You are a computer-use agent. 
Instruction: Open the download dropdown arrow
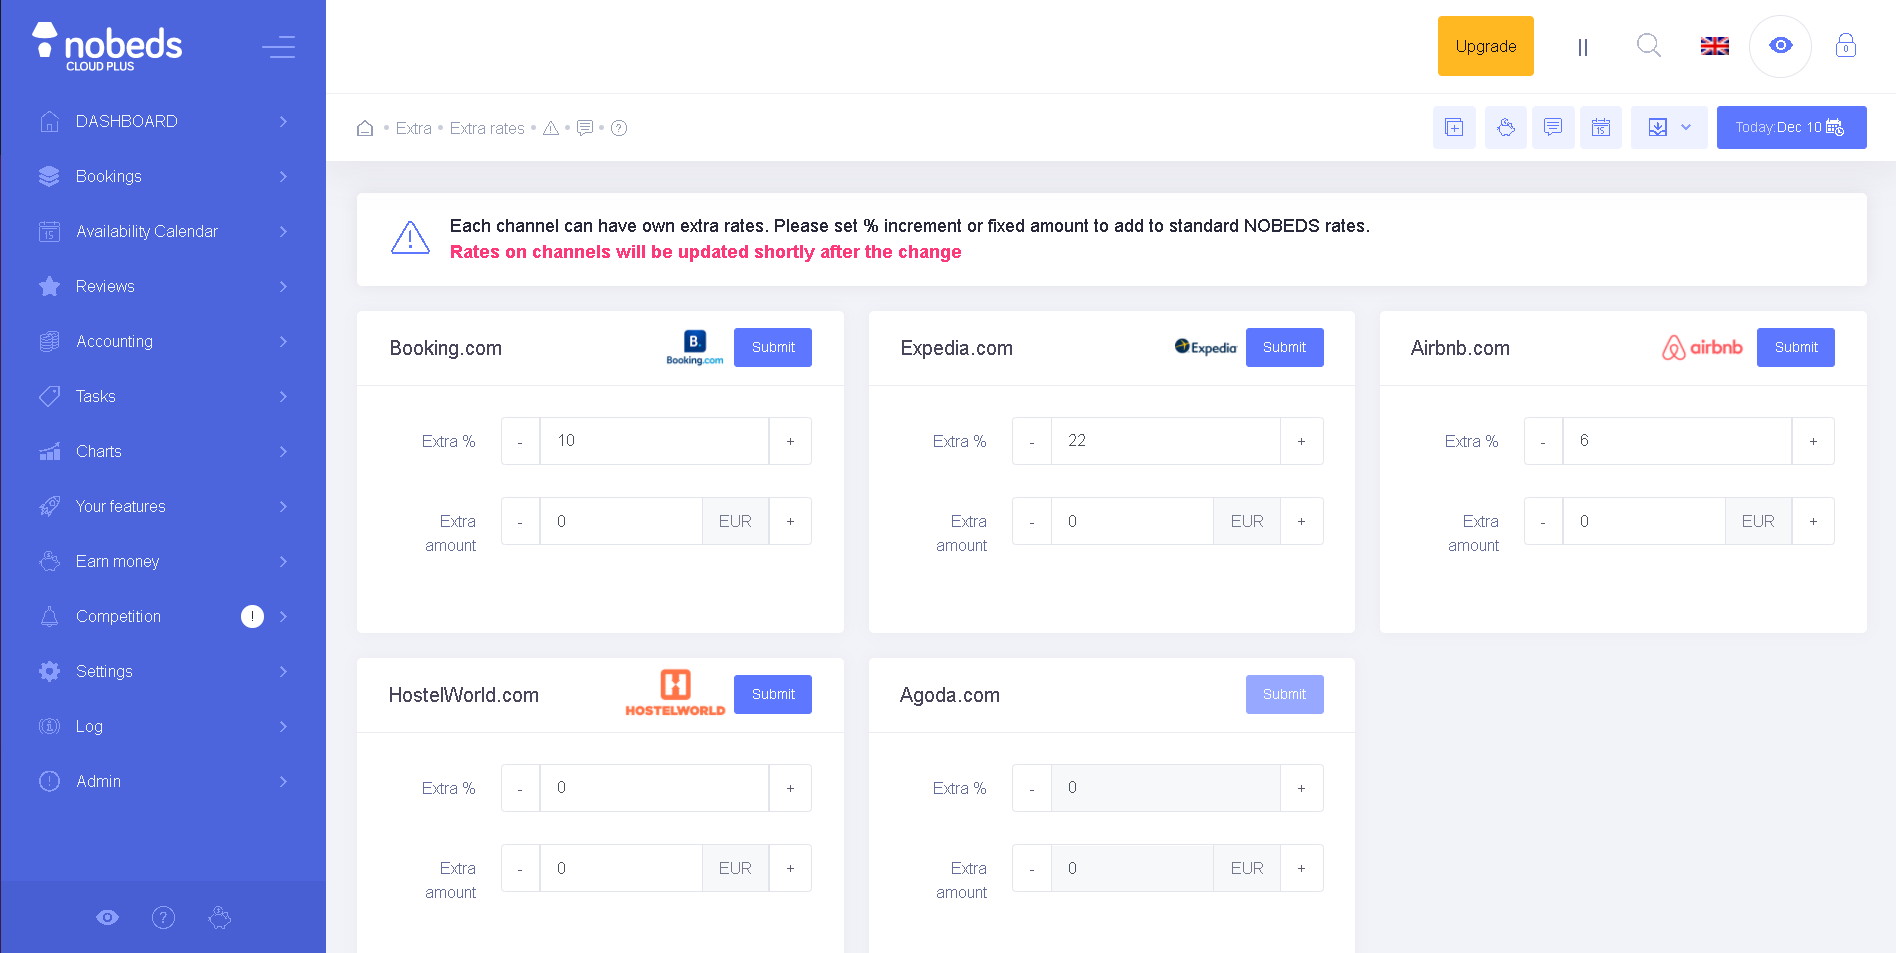coord(1686,128)
